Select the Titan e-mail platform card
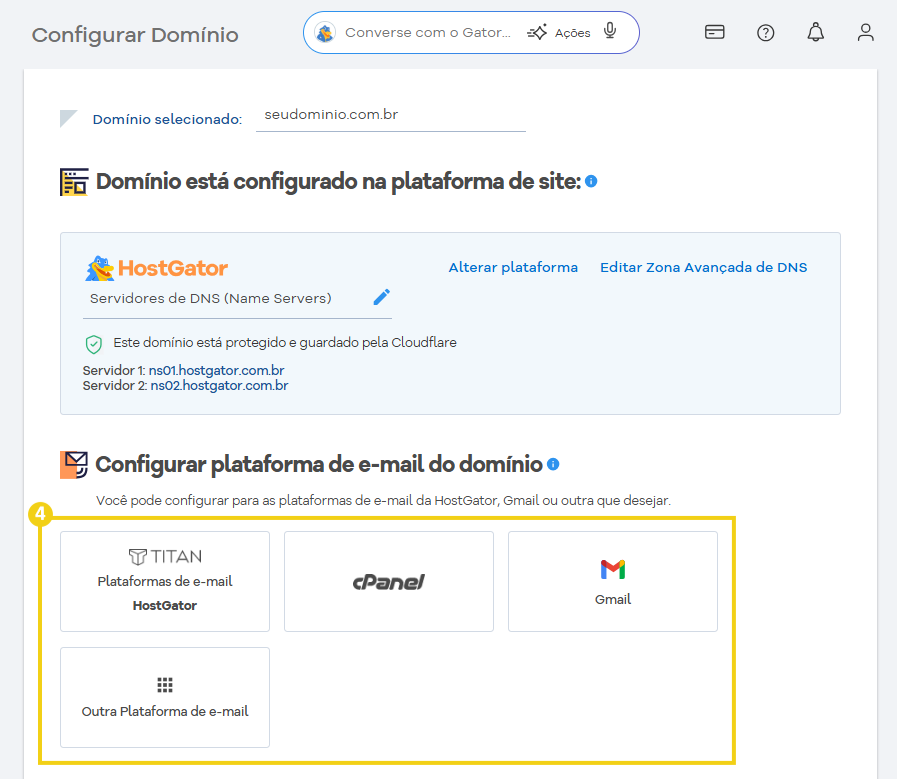 pos(164,581)
